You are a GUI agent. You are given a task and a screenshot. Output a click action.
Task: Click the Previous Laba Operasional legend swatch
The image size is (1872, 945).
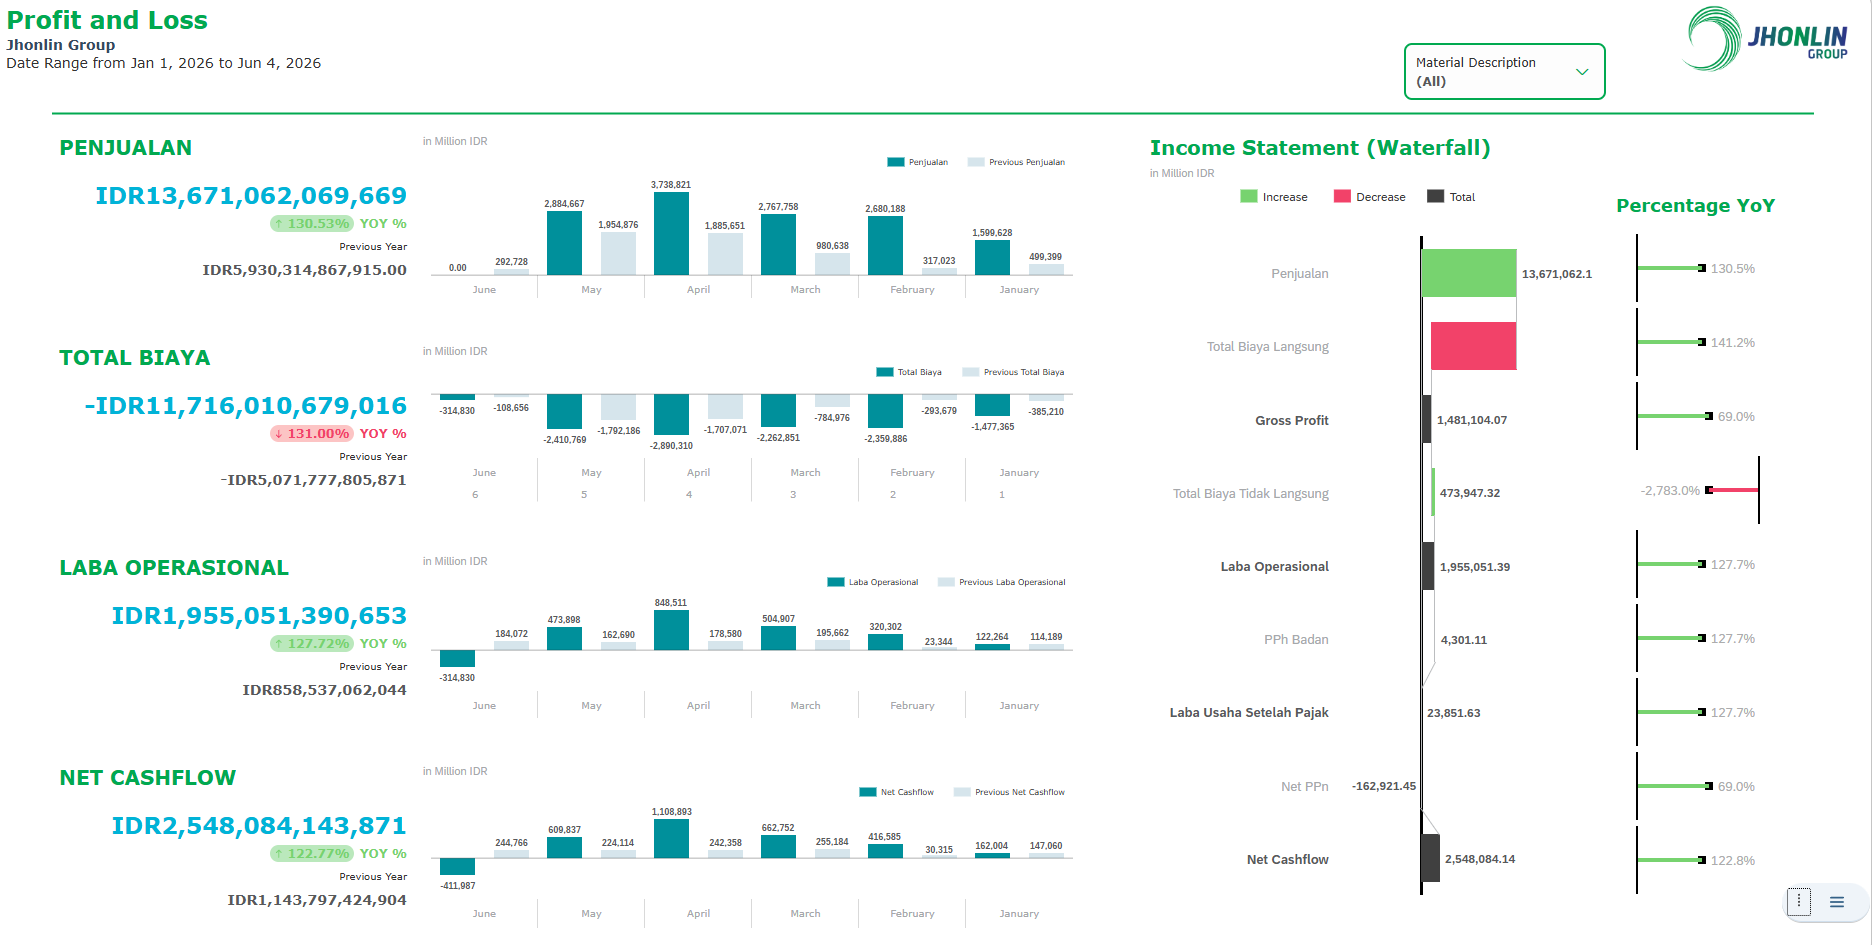(946, 582)
